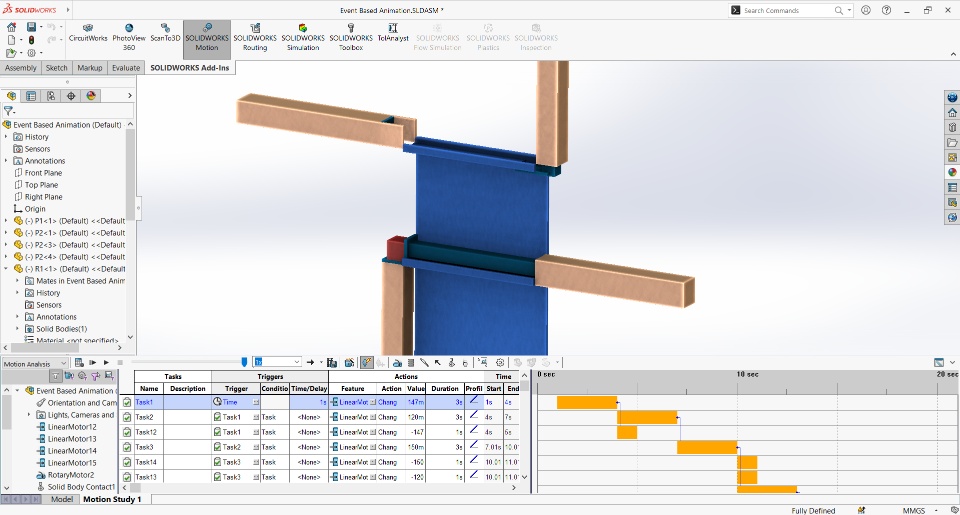Switch to the Model tab at bottom
The height and width of the screenshot is (515, 960).
(62, 499)
